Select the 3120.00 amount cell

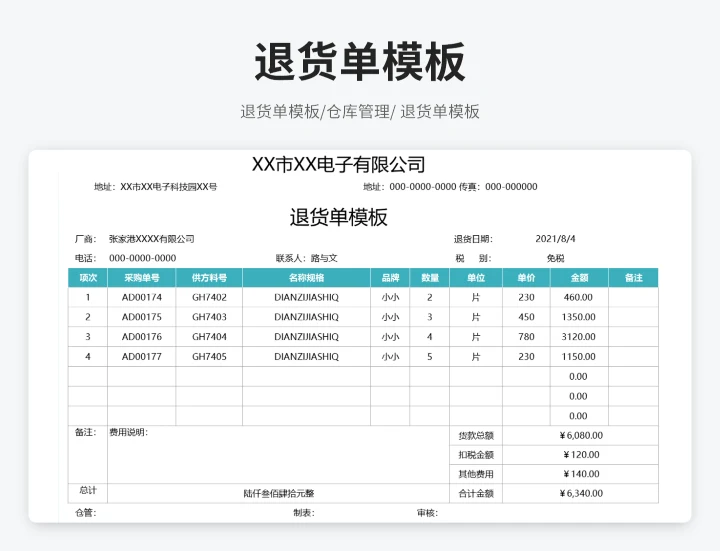tap(578, 337)
